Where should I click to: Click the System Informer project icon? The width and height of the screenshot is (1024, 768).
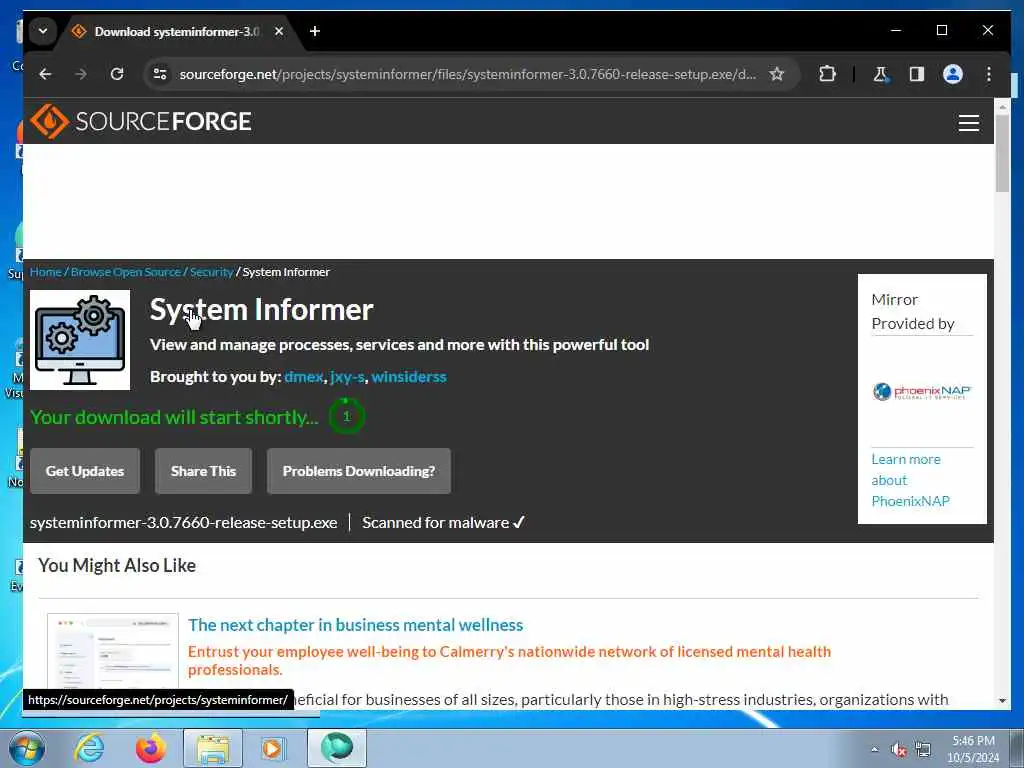pos(80,340)
